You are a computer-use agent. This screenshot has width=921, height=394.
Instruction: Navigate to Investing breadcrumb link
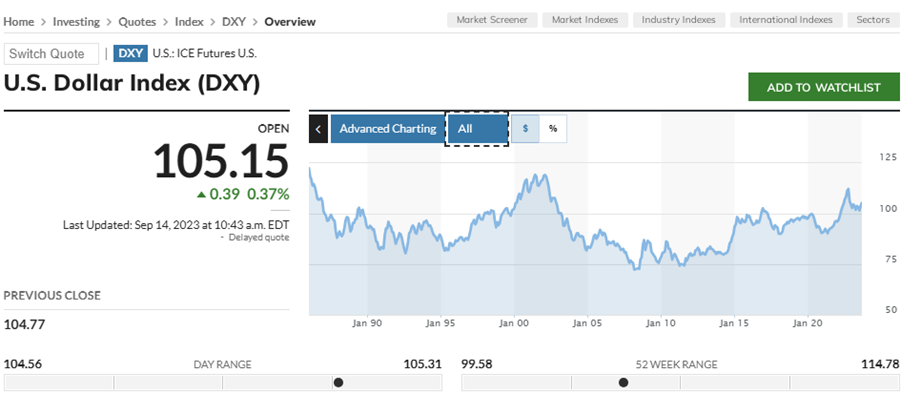(76, 22)
